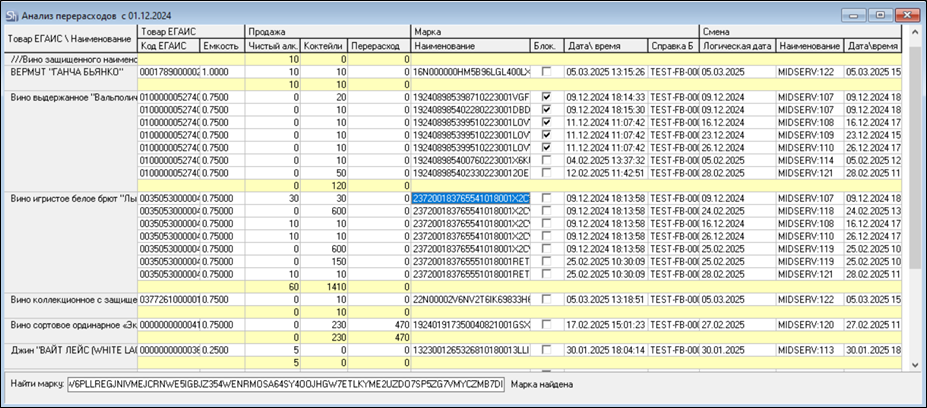Check Блок. for mark dated 04.02.2025 13:37:32

pos(546,160)
